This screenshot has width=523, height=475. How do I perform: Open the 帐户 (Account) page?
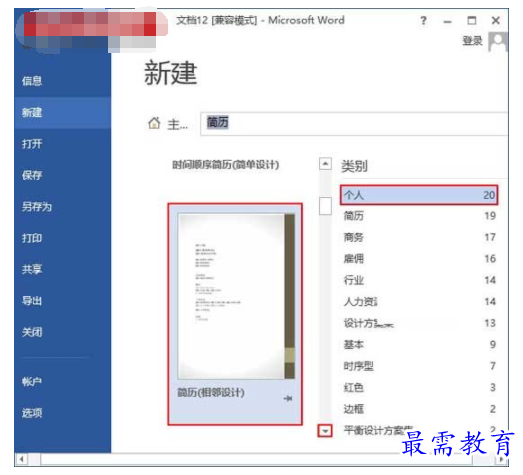pyautogui.click(x=32, y=381)
